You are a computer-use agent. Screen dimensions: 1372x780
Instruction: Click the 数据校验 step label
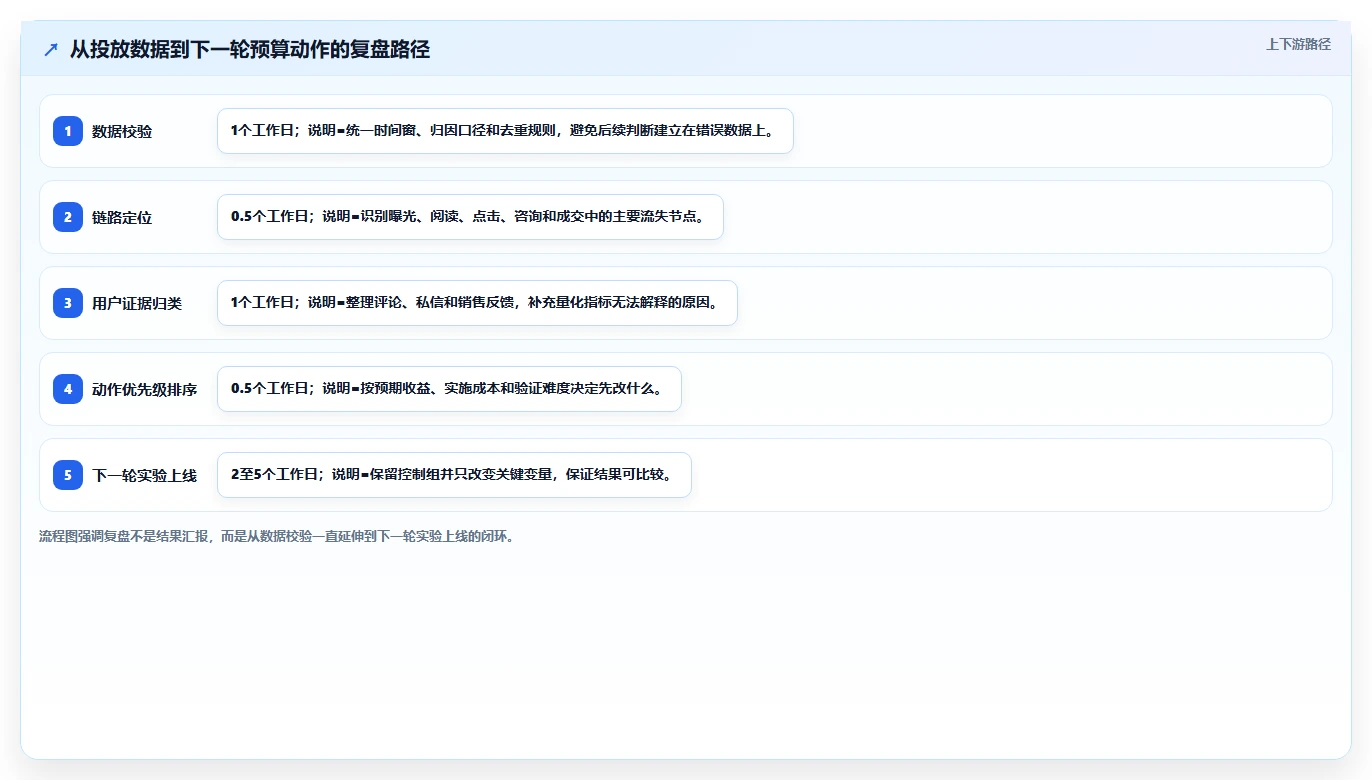[122, 131]
